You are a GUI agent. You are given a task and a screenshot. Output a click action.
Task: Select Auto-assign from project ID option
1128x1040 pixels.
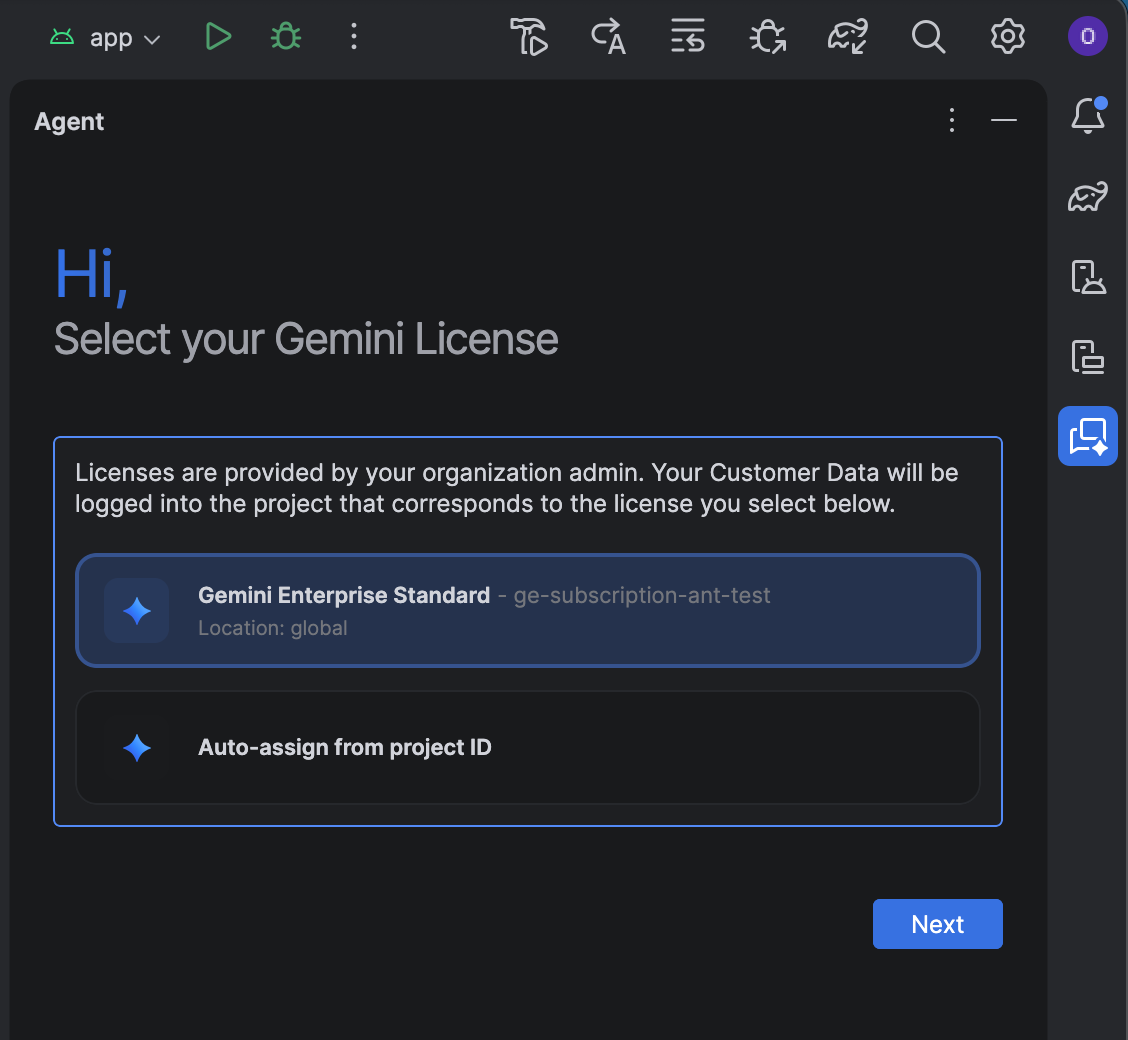tap(528, 747)
